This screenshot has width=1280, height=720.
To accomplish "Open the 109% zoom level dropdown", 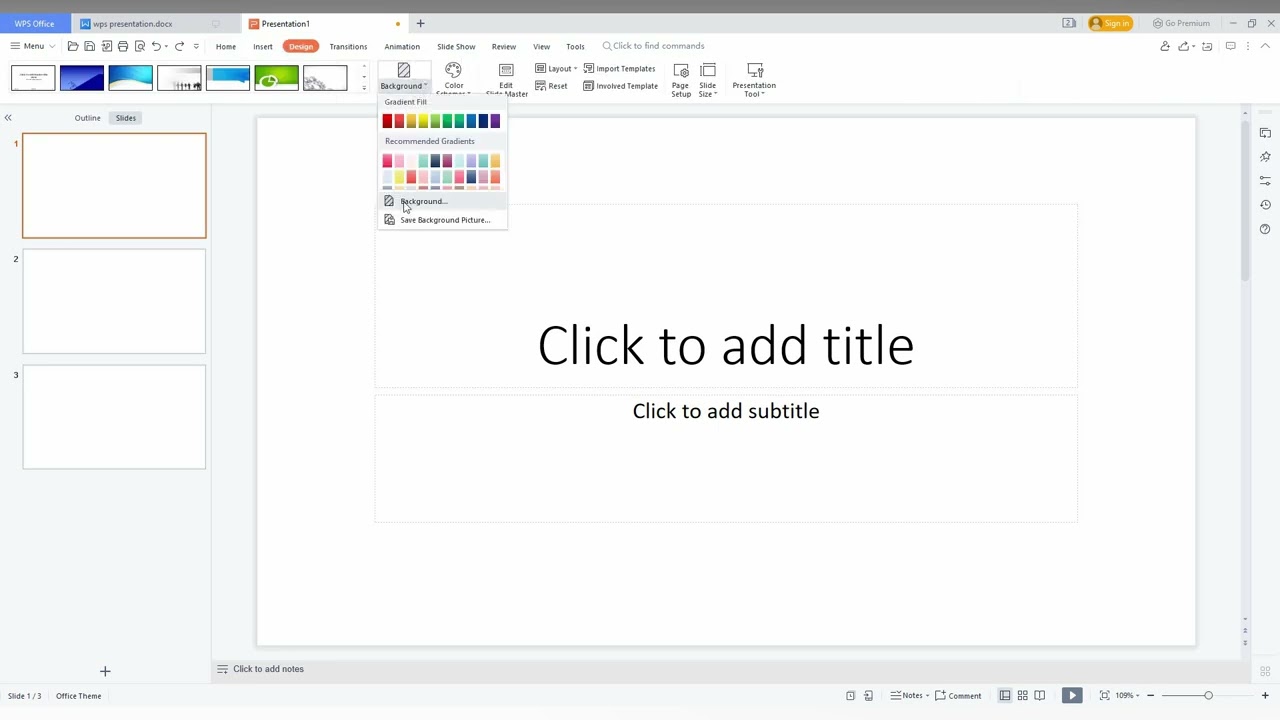I will point(1127,696).
